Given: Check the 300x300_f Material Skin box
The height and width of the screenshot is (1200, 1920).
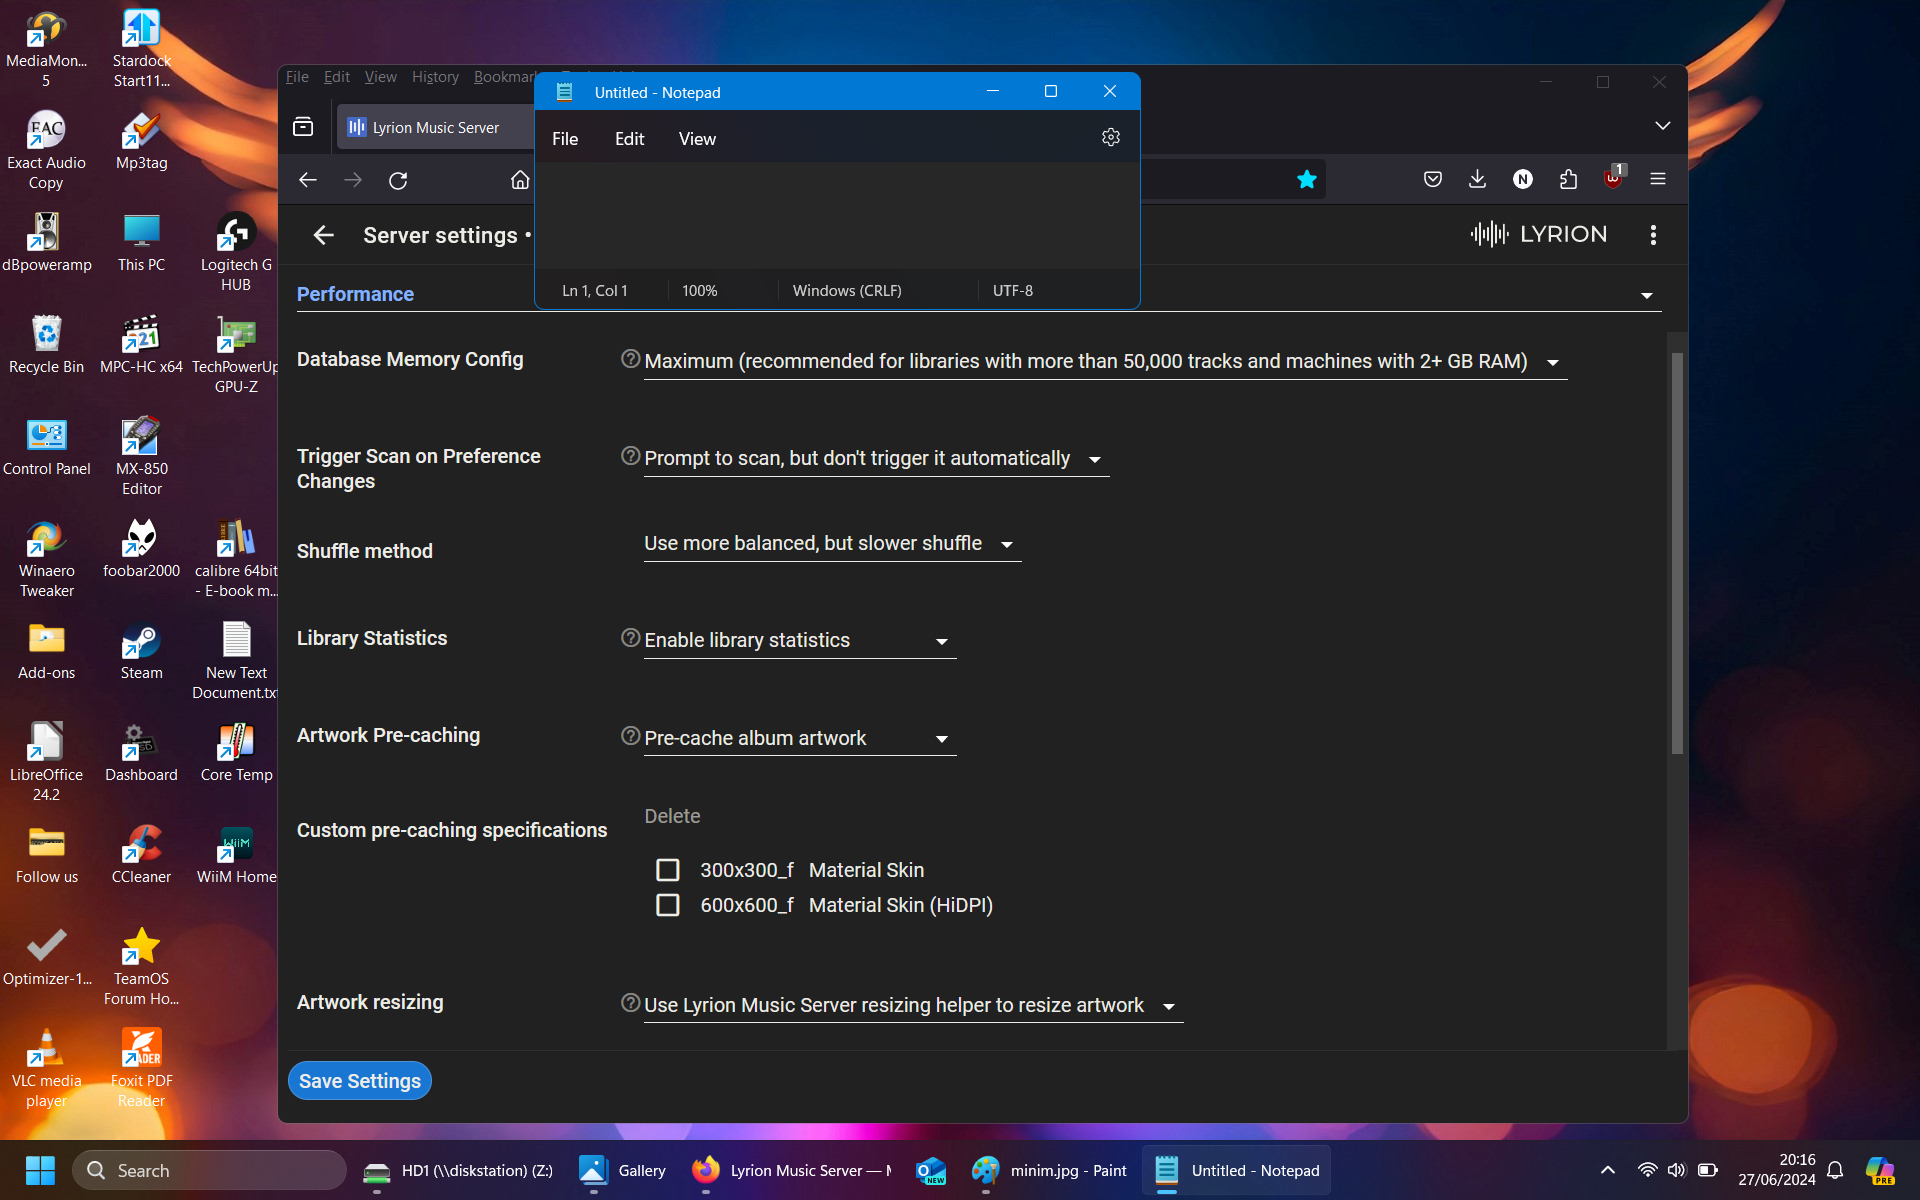Looking at the screenshot, I should point(667,870).
